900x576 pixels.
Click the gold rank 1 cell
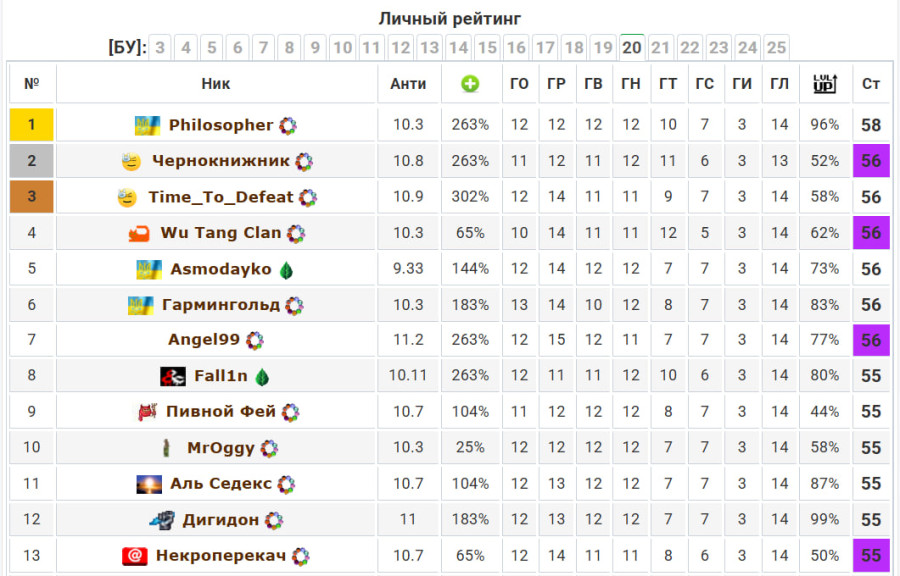click(32, 125)
